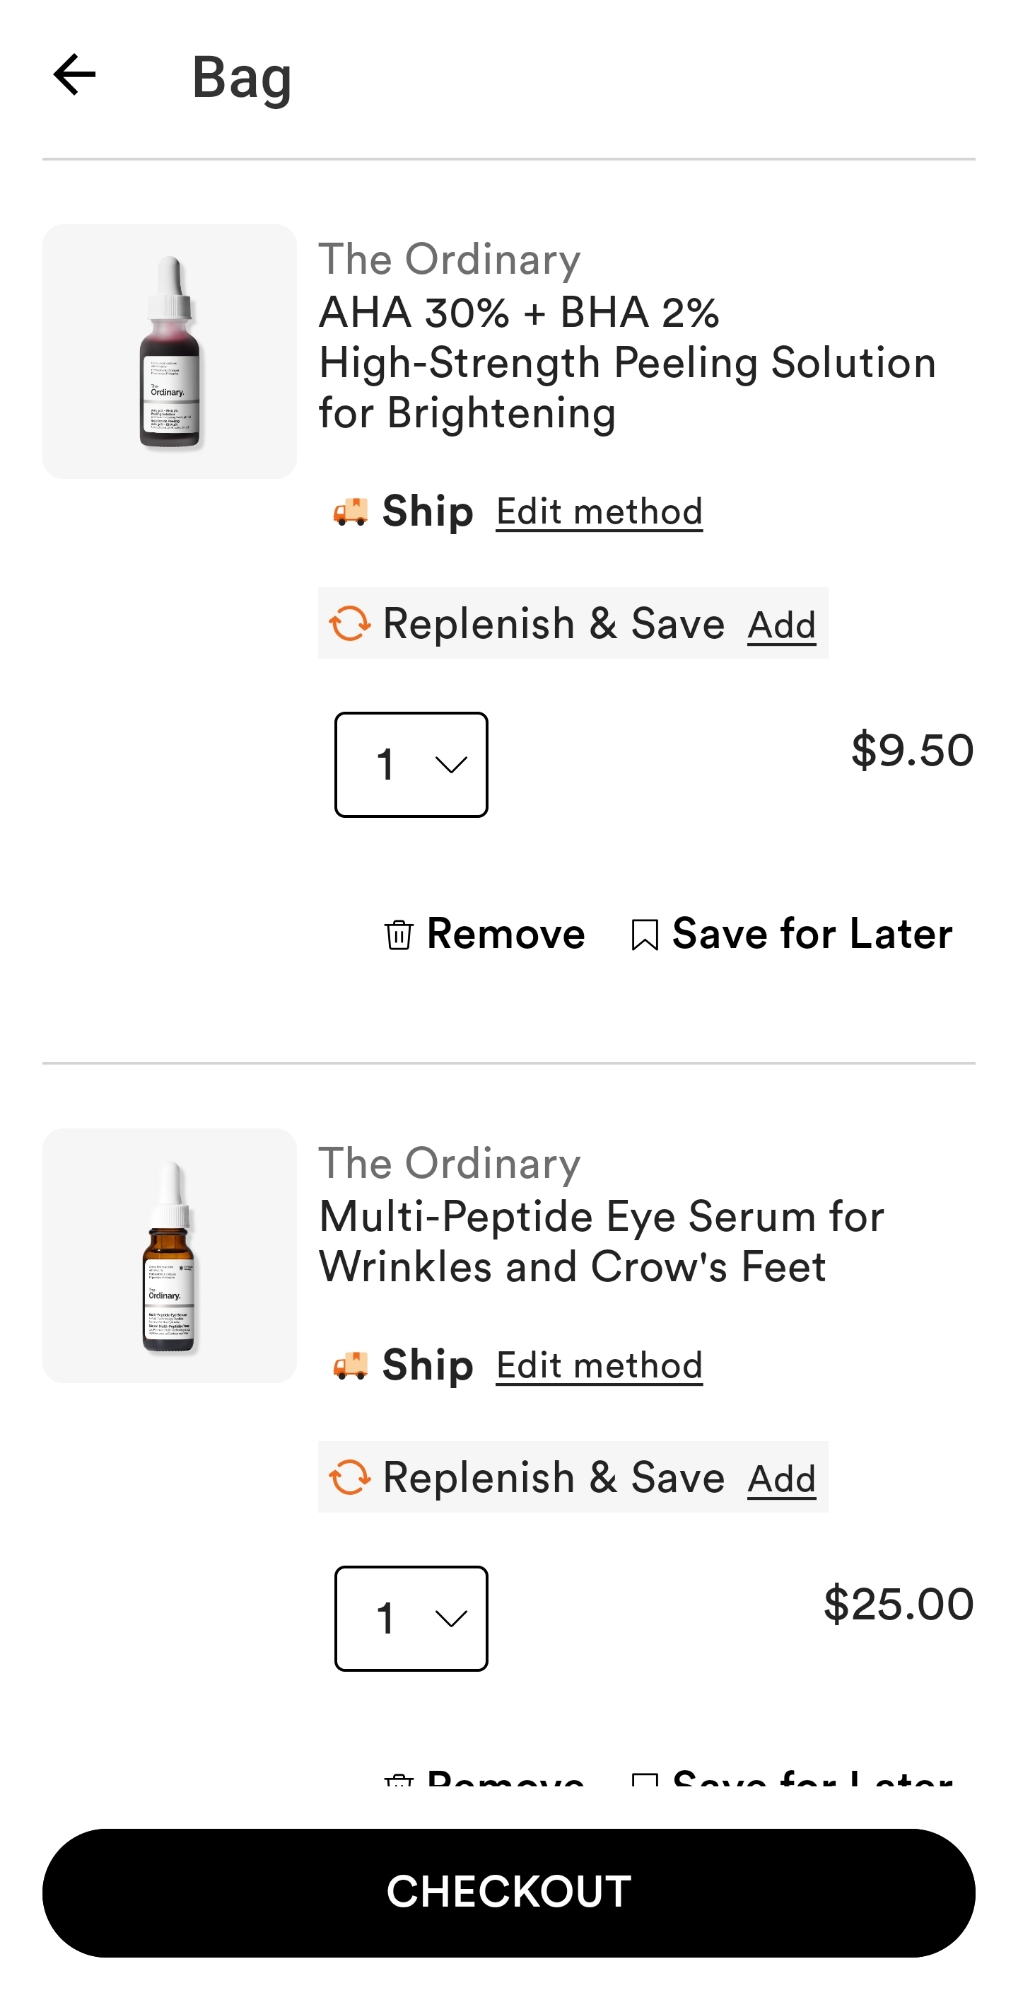Open Multi-Peptide Eye Serum product thumbnail
This screenshot has width=1018, height=2000.
tap(170, 1255)
